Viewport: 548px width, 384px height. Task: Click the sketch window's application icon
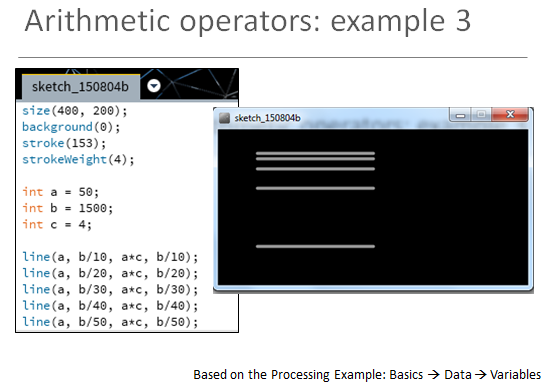[224, 118]
